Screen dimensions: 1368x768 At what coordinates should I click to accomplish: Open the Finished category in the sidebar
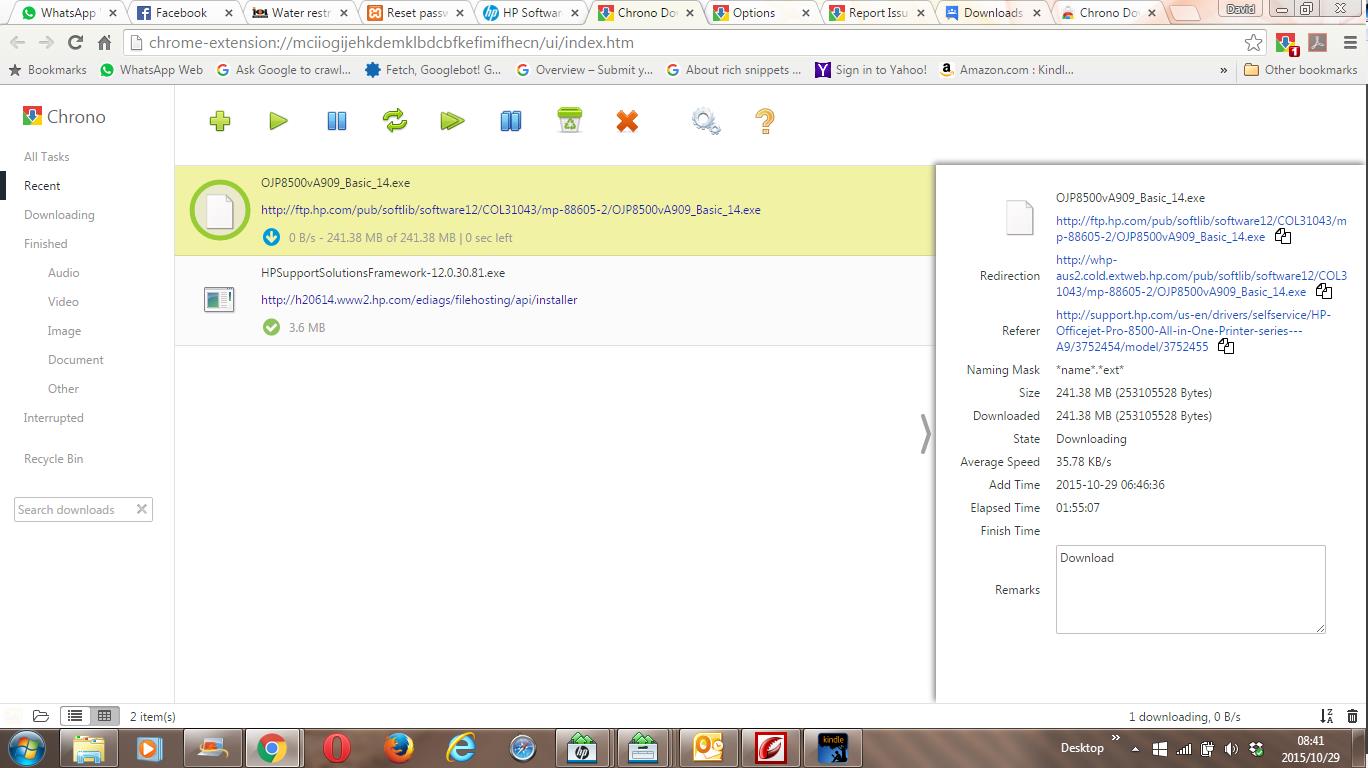tap(46, 243)
